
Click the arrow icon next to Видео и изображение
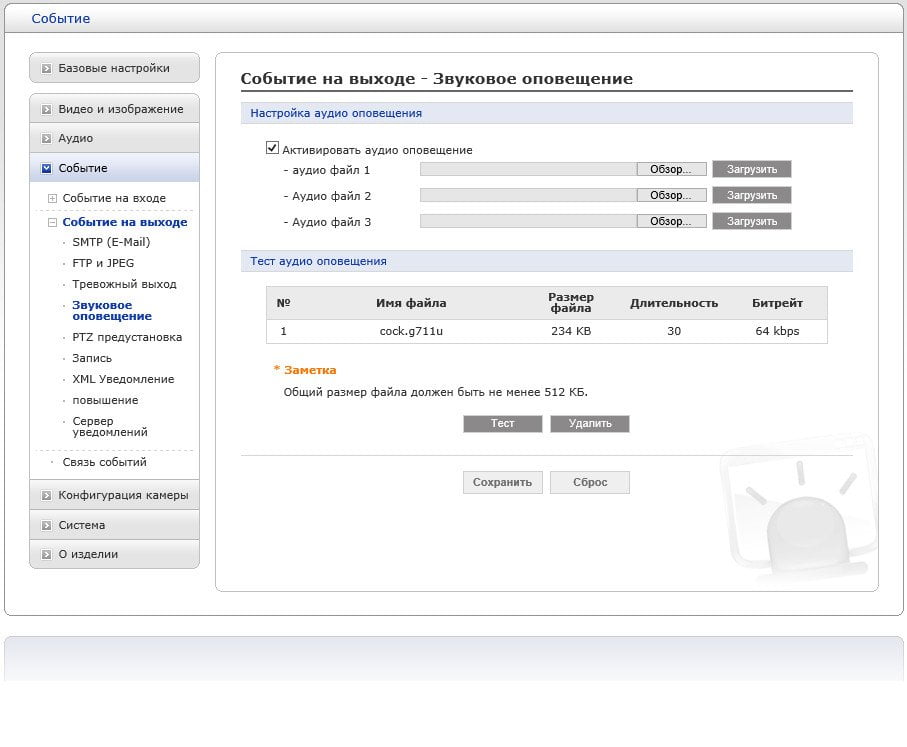click(x=46, y=109)
